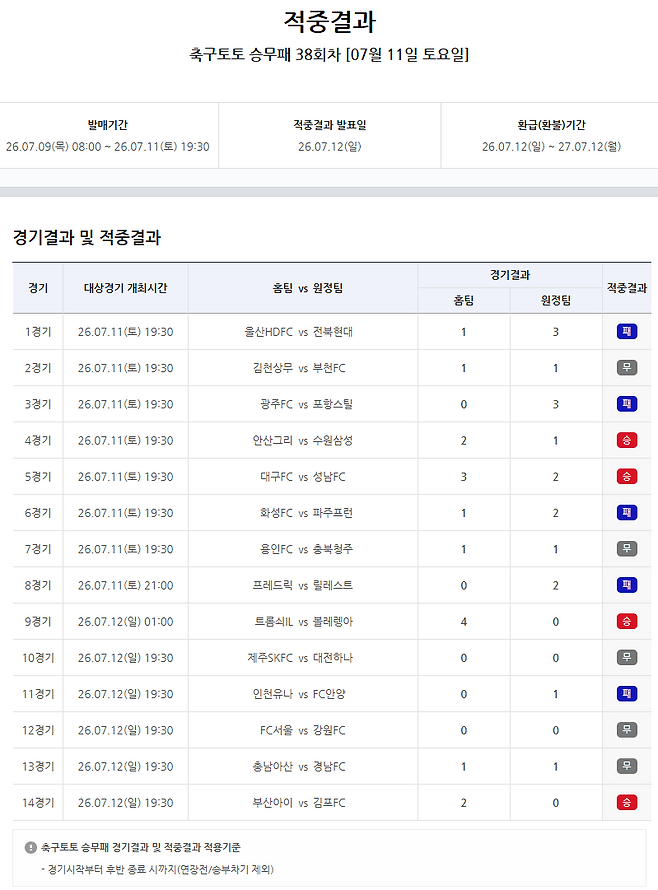Viewport: 658px width, 890px height.
Task: Click the 8경기 time 26.07.11(토) 21:00
Action: pyautogui.click(x=125, y=585)
